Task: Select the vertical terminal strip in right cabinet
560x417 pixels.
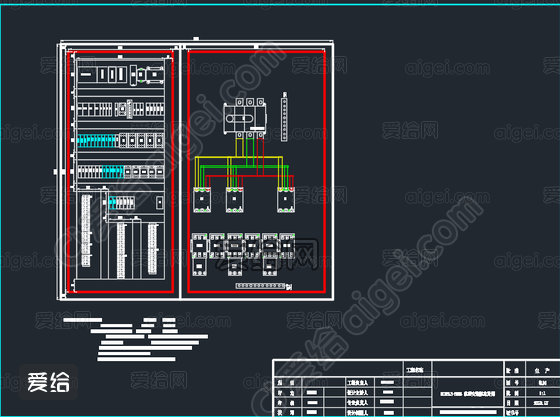Action: (x=284, y=117)
